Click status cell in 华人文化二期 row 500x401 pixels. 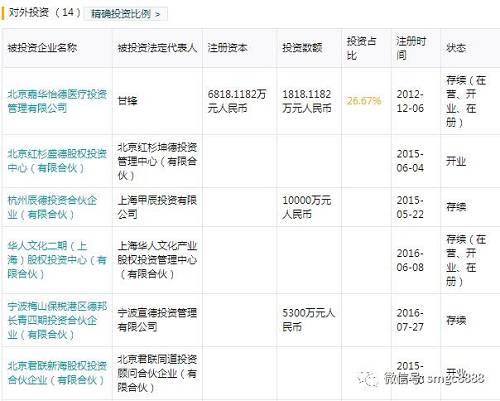point(466,260)
